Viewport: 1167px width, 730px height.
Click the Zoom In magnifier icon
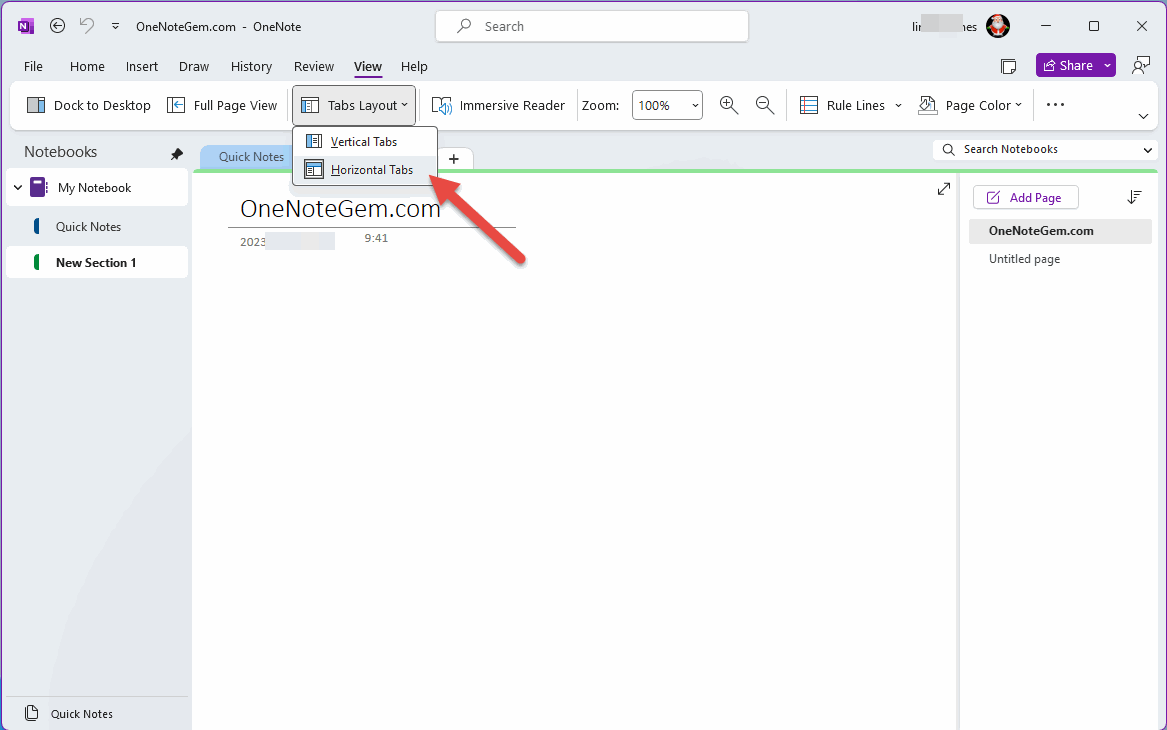pos(729,105)
